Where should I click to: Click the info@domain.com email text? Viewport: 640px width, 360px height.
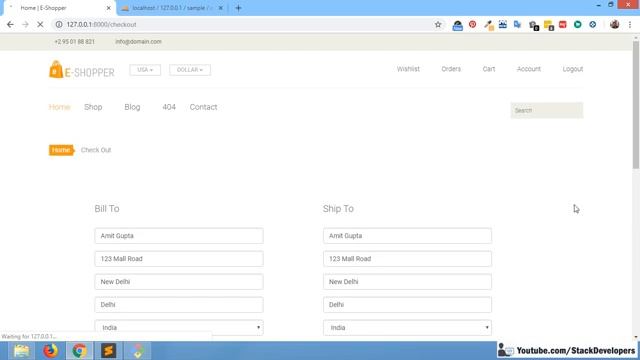(x=138, y=42)
